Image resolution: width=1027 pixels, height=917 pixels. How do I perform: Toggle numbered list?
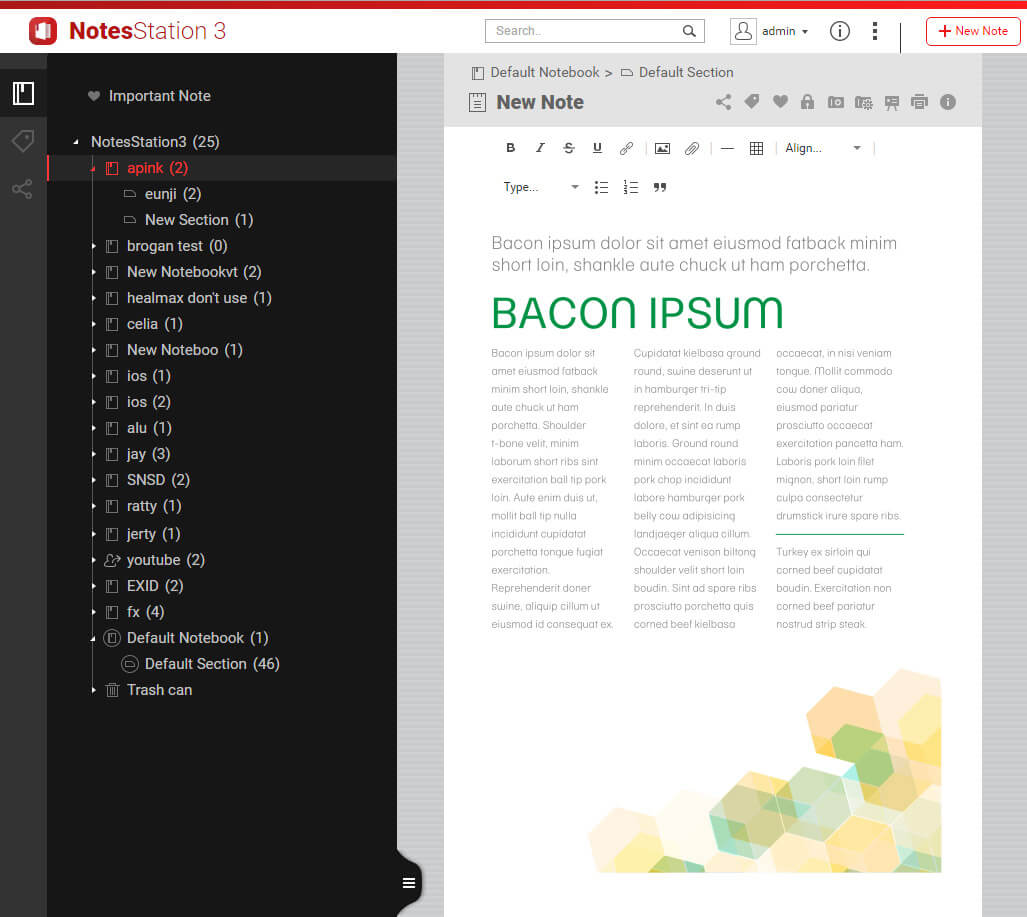(x=631, y=187)
